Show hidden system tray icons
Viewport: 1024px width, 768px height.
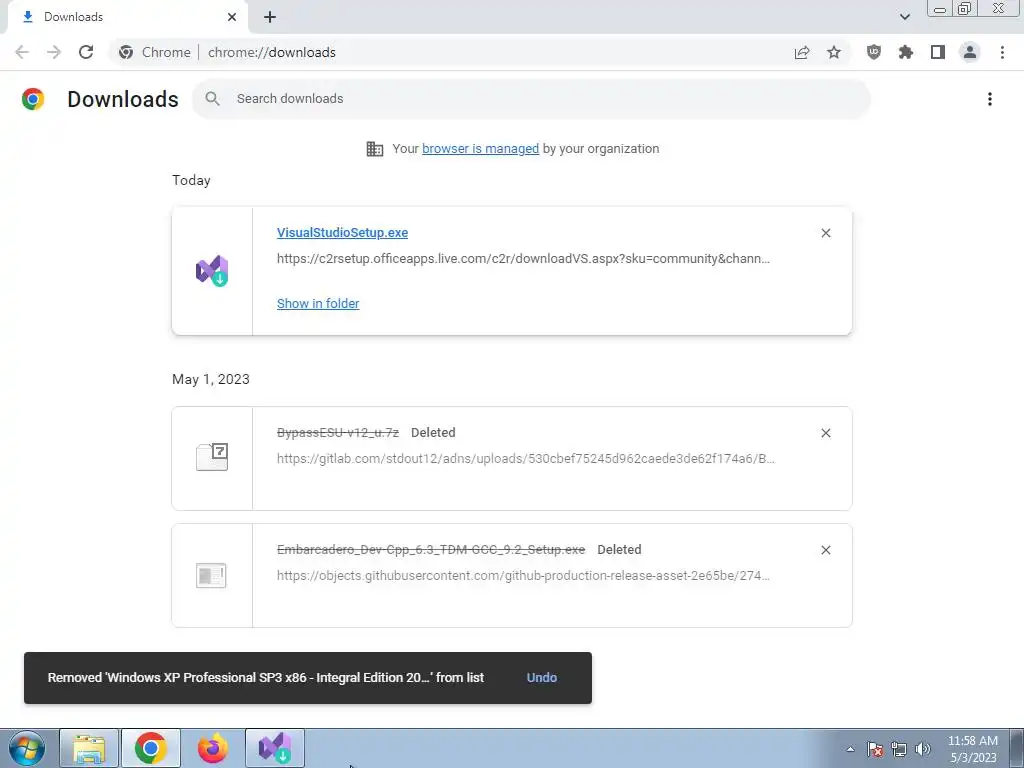(x=850, y=749)
